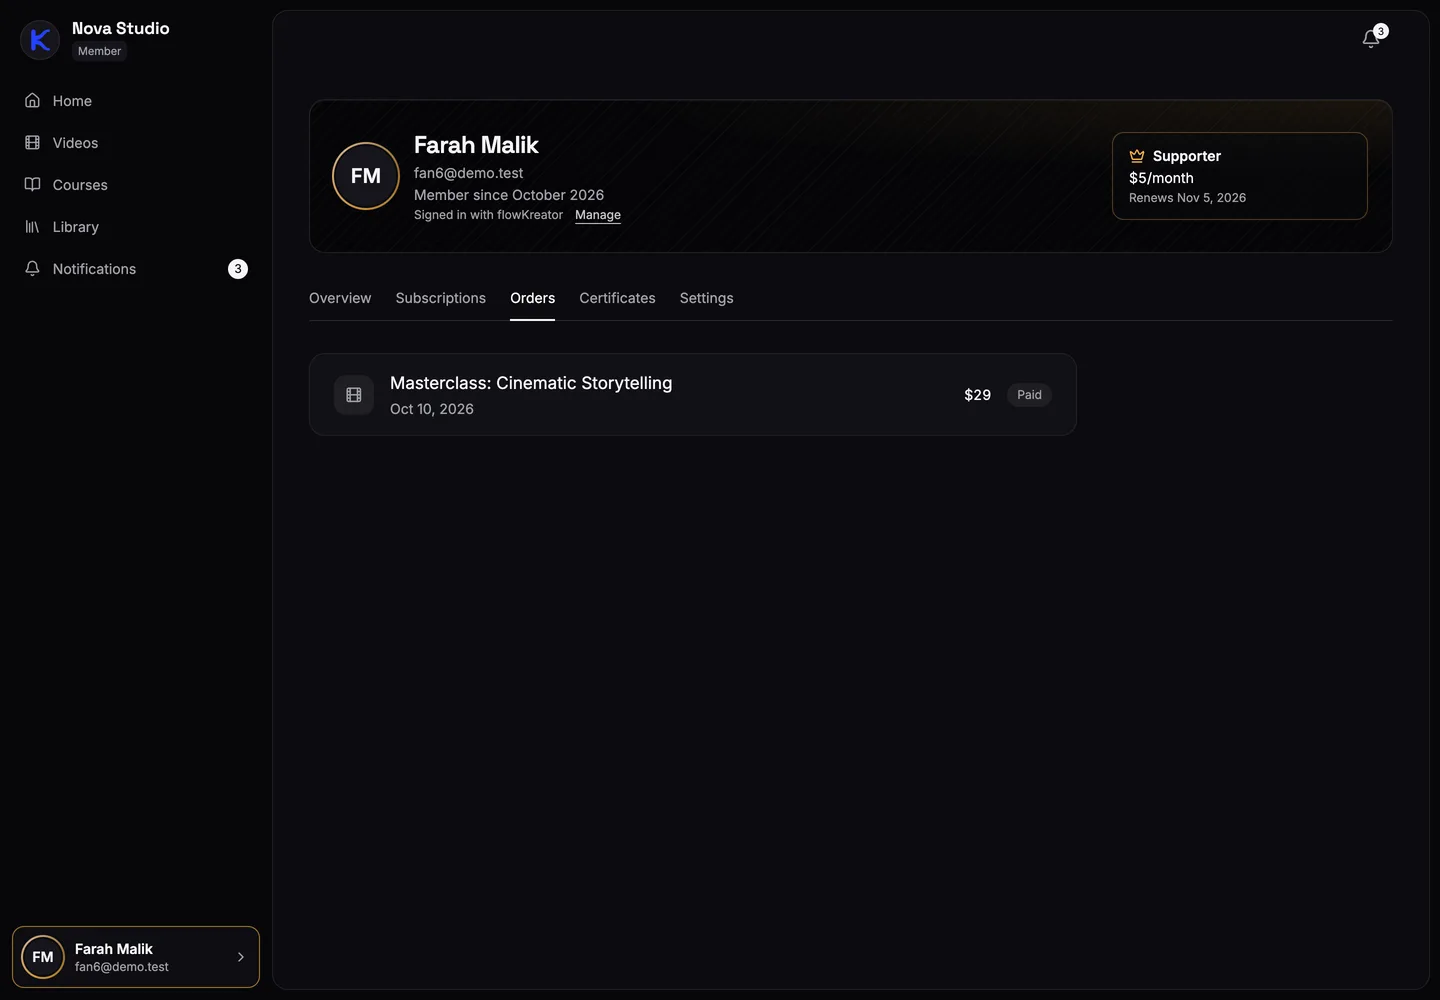Screen dimensions: 1440x1000
Task: Click the Signed in with flowKreator text
Action: pyautogui.click(x=488, y=215)
